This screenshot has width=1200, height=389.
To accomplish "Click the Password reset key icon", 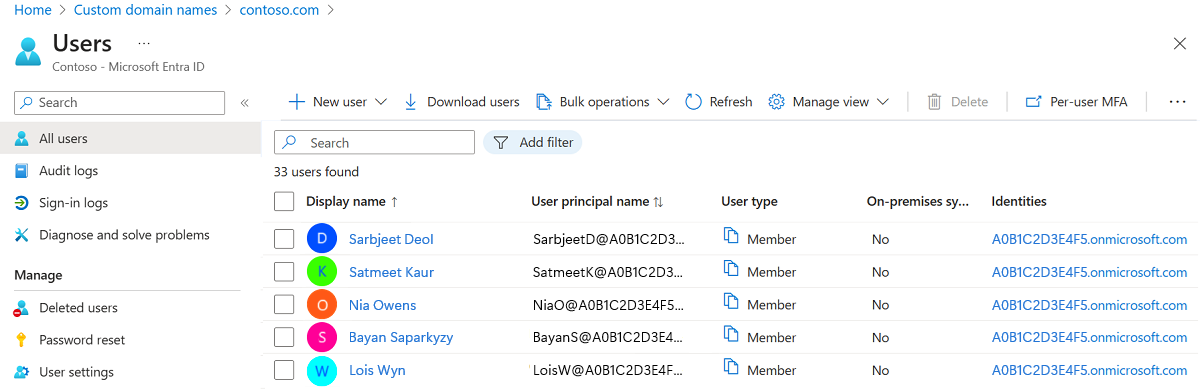I will tap(22, 340).
